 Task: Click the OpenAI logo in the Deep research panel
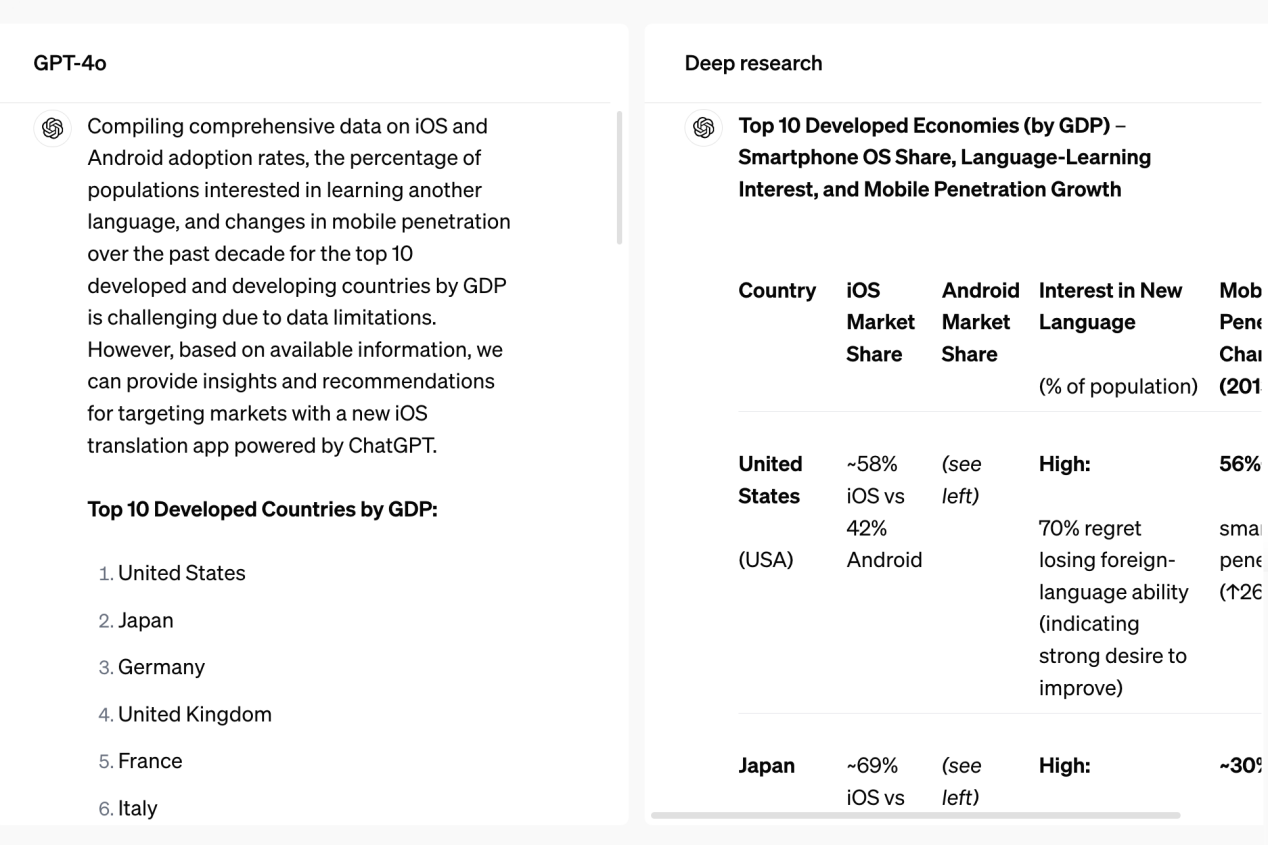pyautogui.click(x=703, y=128)
